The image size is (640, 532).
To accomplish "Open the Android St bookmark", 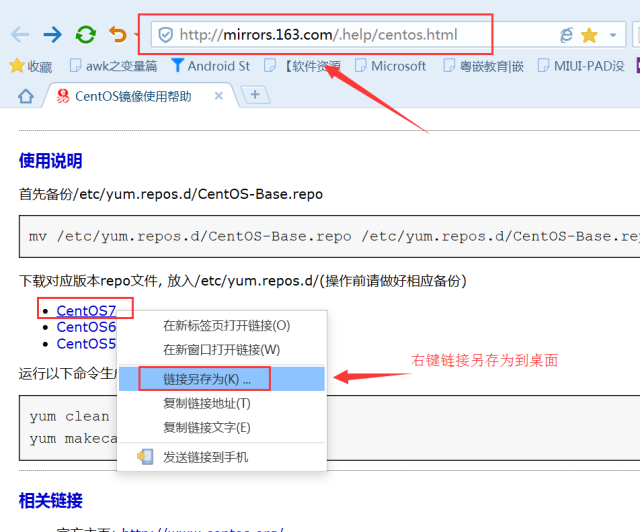I will click(210, 66).
